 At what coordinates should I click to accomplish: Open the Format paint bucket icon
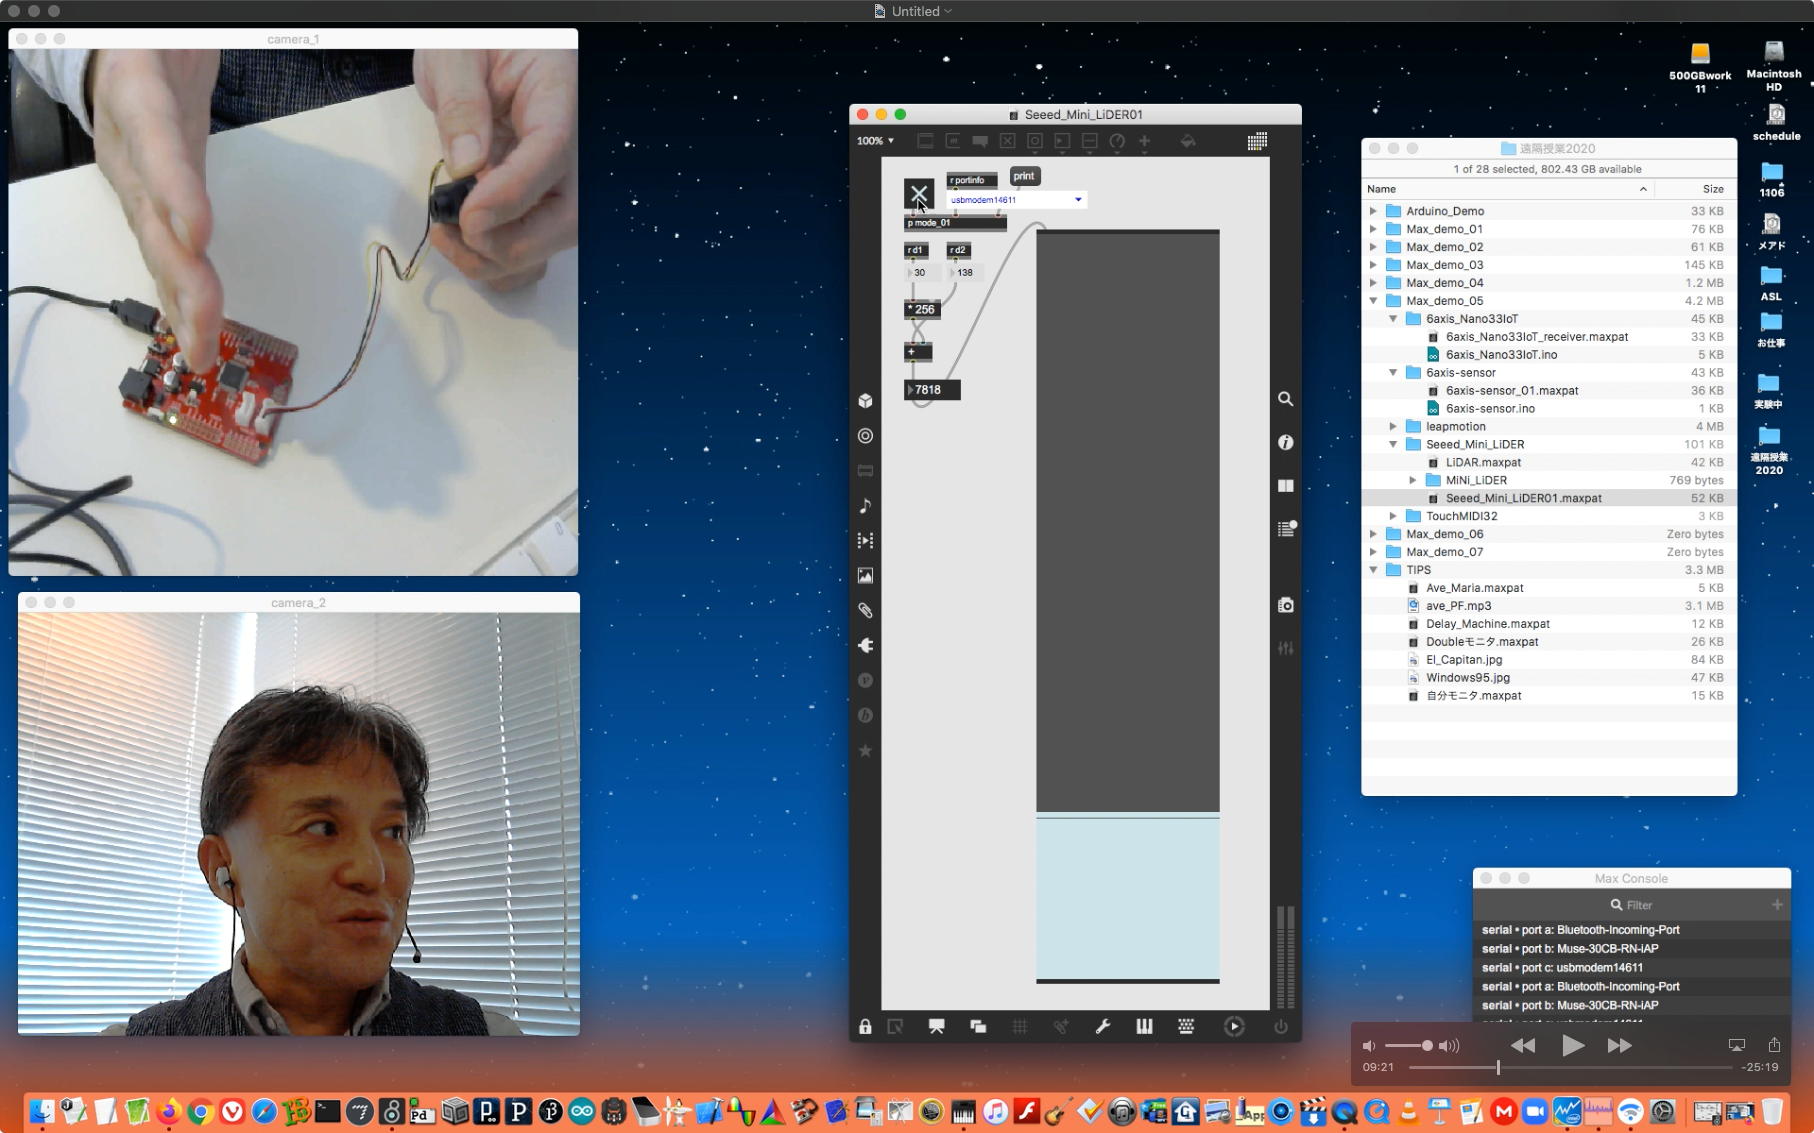pos(1188,141)
